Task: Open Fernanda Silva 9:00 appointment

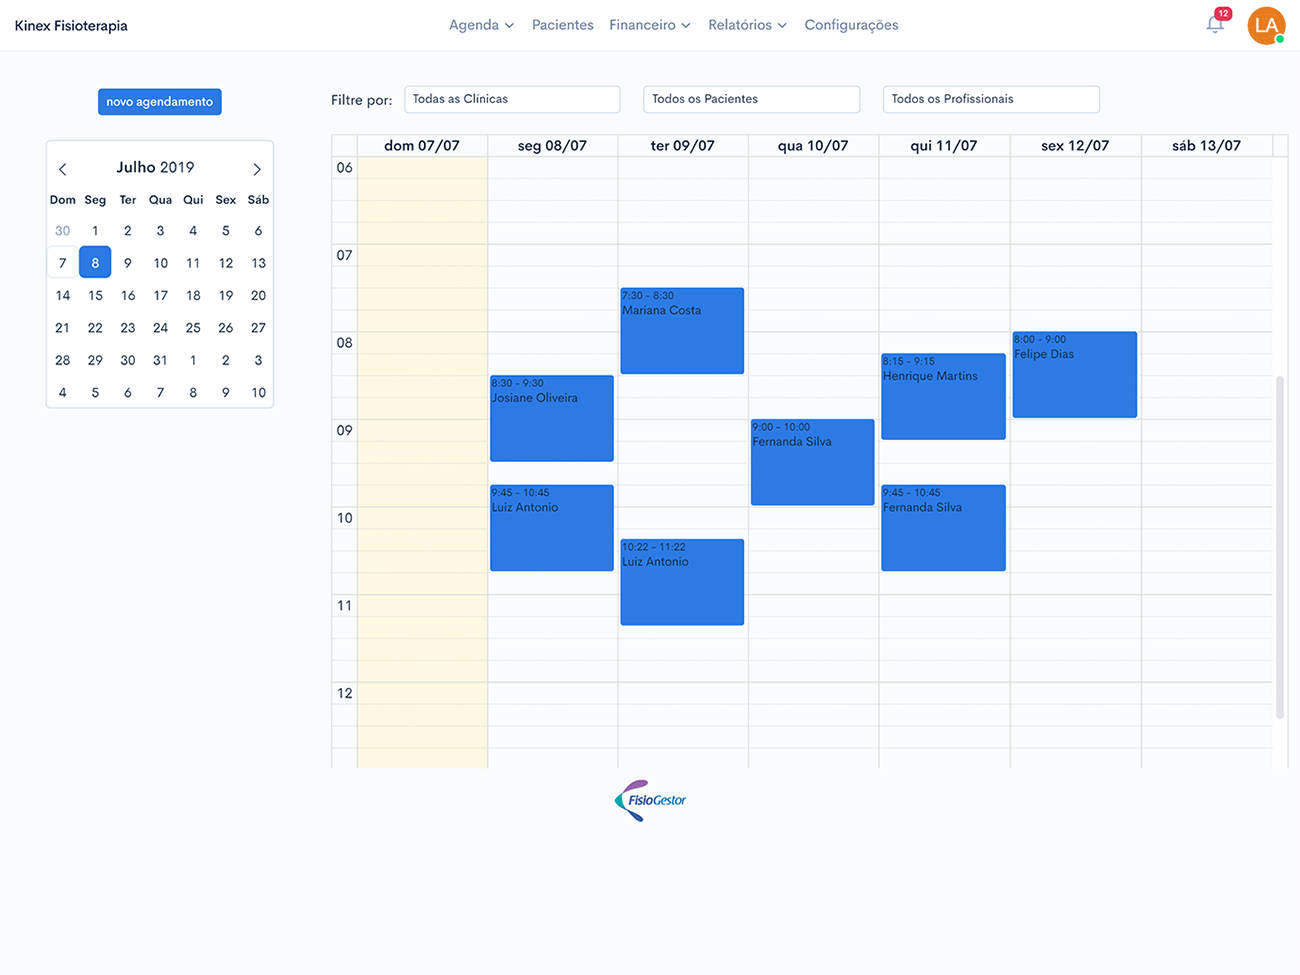Action: pos(812,462)
